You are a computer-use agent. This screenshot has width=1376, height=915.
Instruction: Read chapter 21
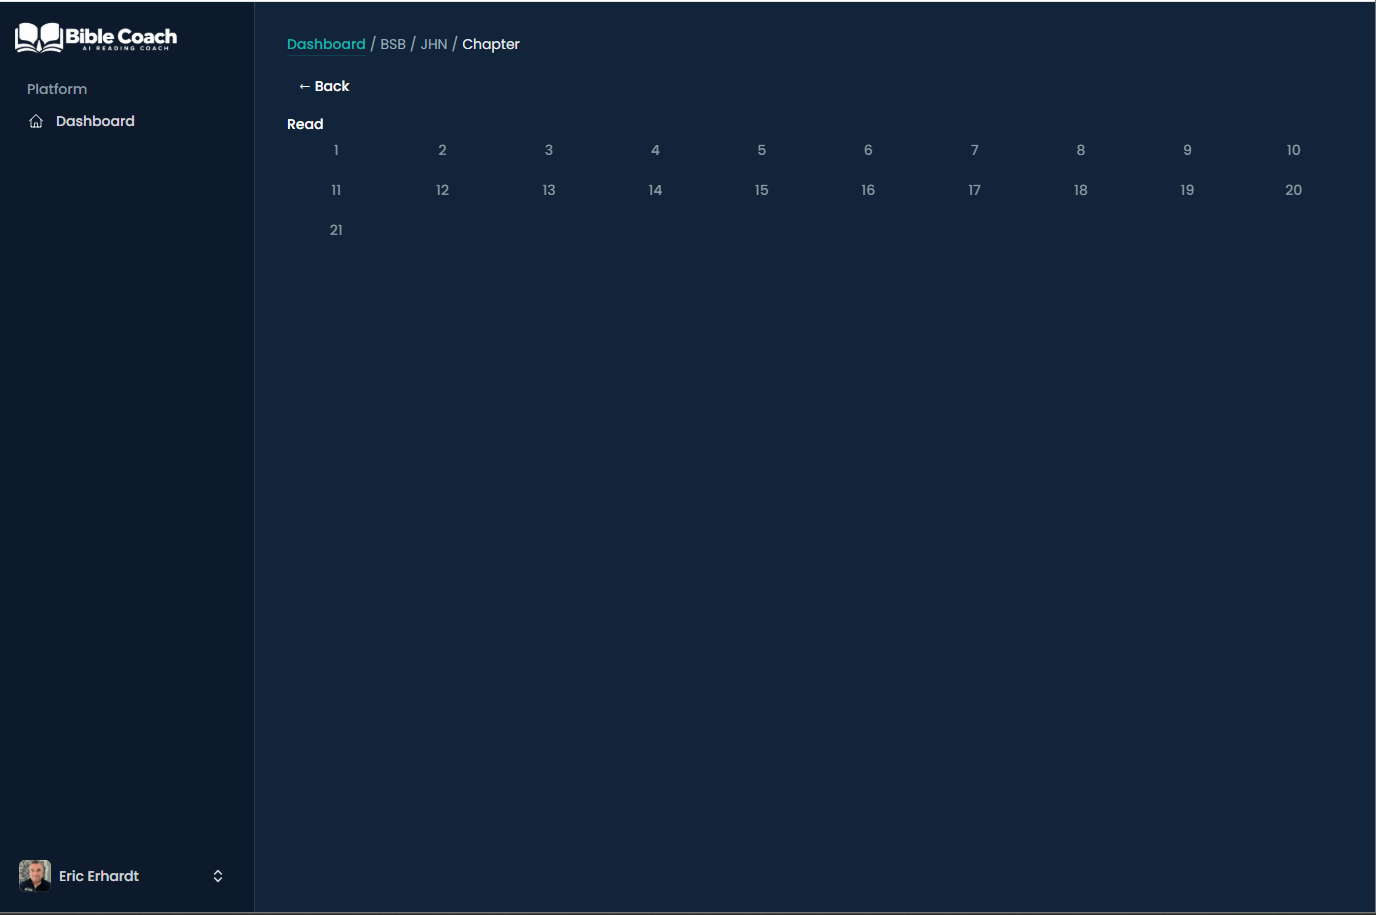coord(336,230)
